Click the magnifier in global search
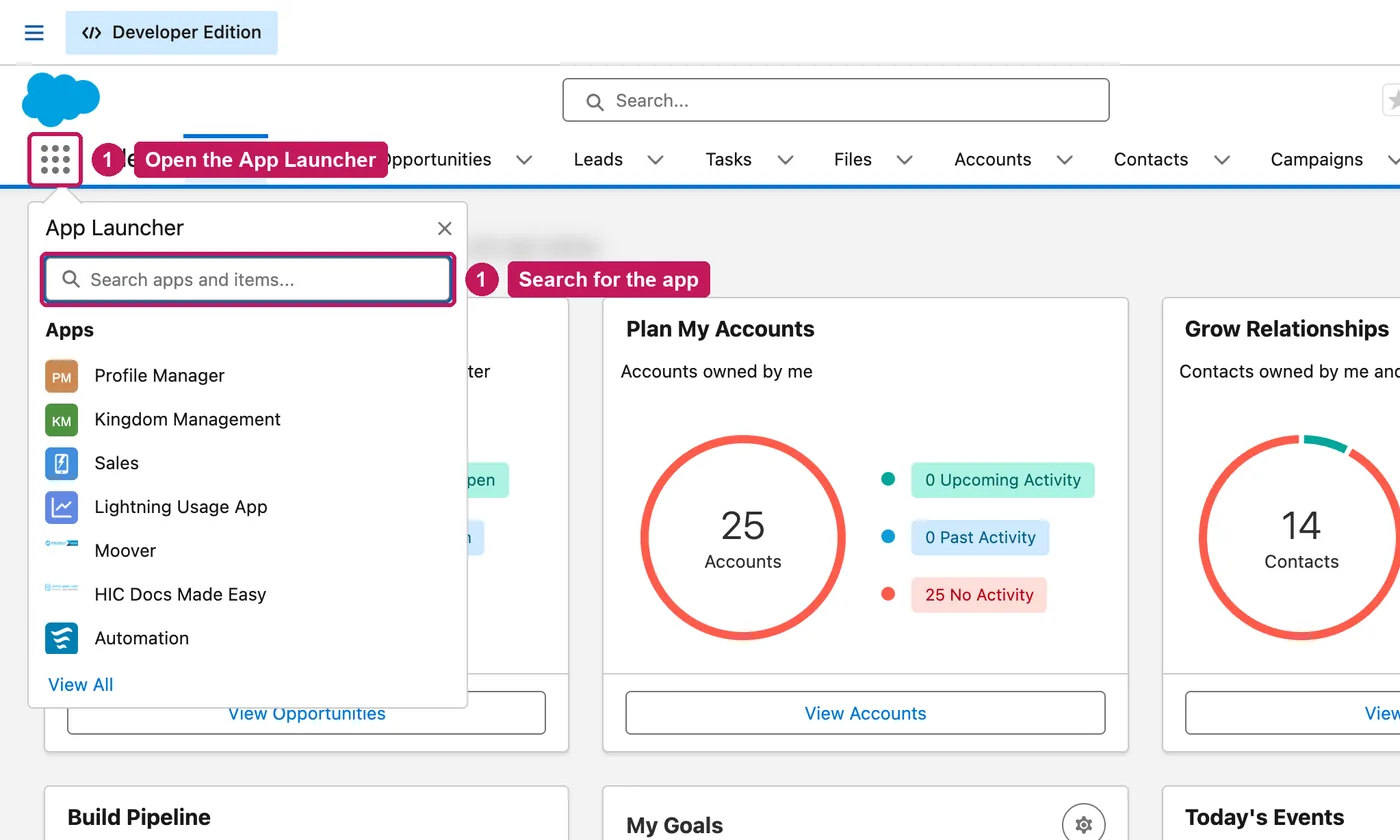 click(594, 101)
